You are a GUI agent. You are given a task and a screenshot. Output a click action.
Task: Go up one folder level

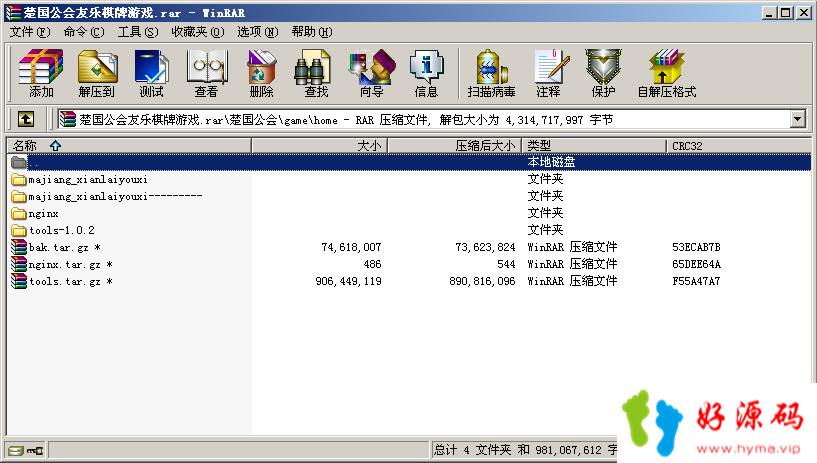tap(26, 119)
